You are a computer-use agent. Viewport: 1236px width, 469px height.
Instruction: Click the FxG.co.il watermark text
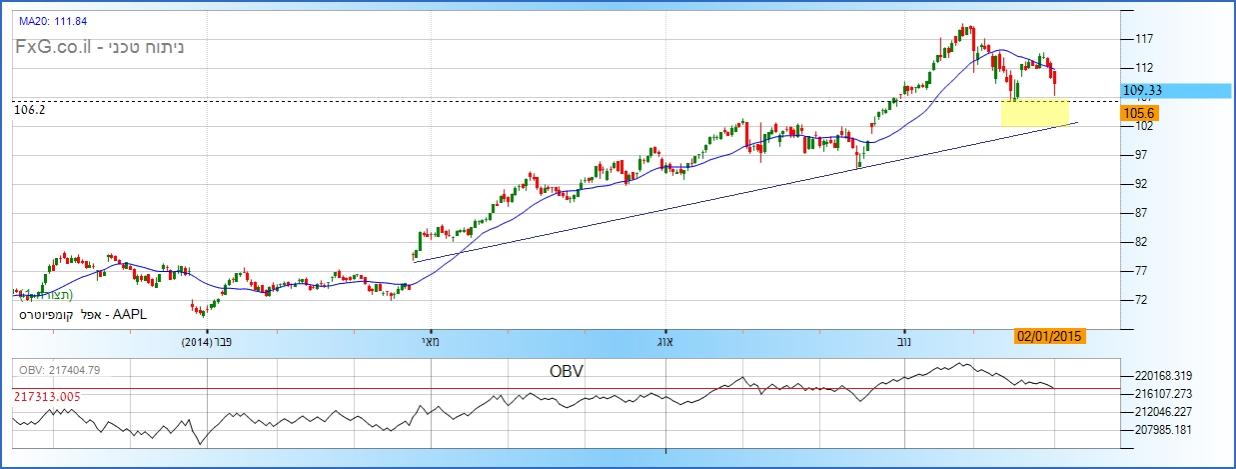click(x=56, y=46)
